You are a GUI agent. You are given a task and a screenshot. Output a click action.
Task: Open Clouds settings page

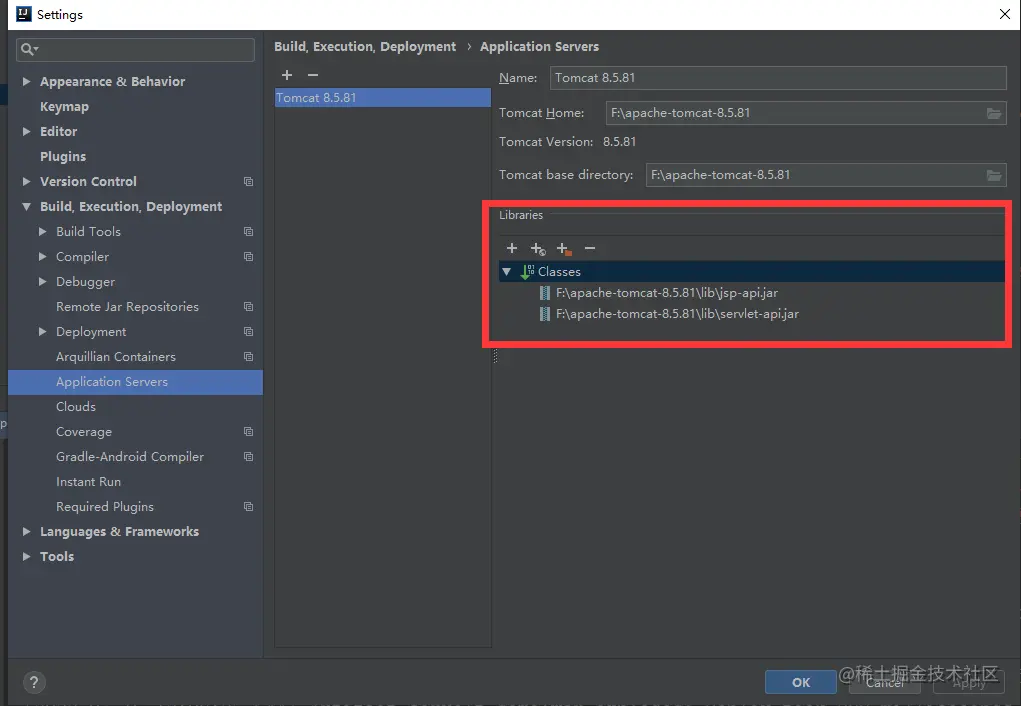76,407
